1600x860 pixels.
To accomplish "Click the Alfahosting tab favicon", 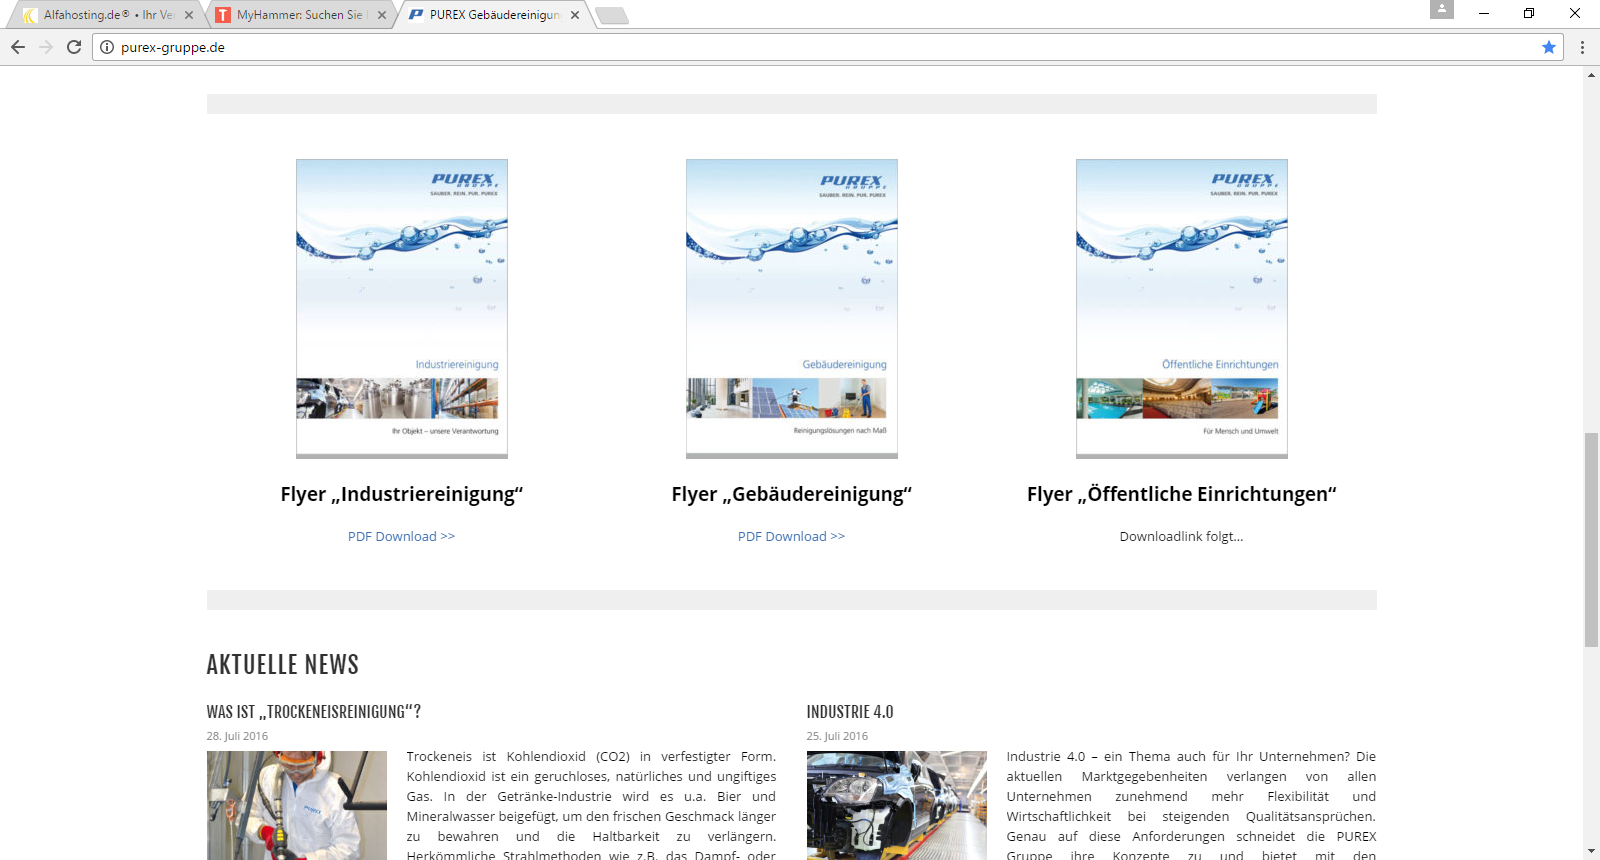I will click(x=30, y=15).
